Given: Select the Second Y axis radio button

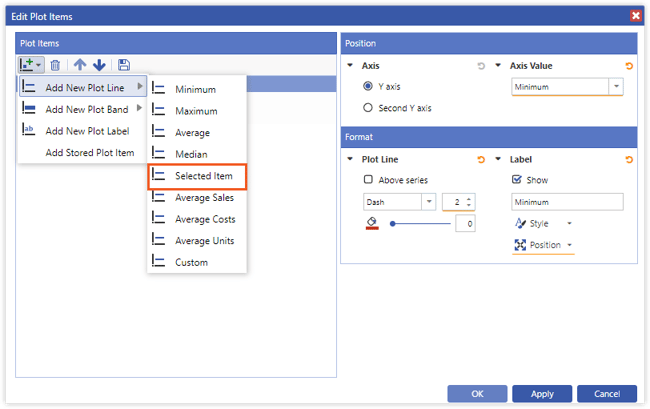Looking at the screenshot, I should pyautogui.click(x=368, y=108).
